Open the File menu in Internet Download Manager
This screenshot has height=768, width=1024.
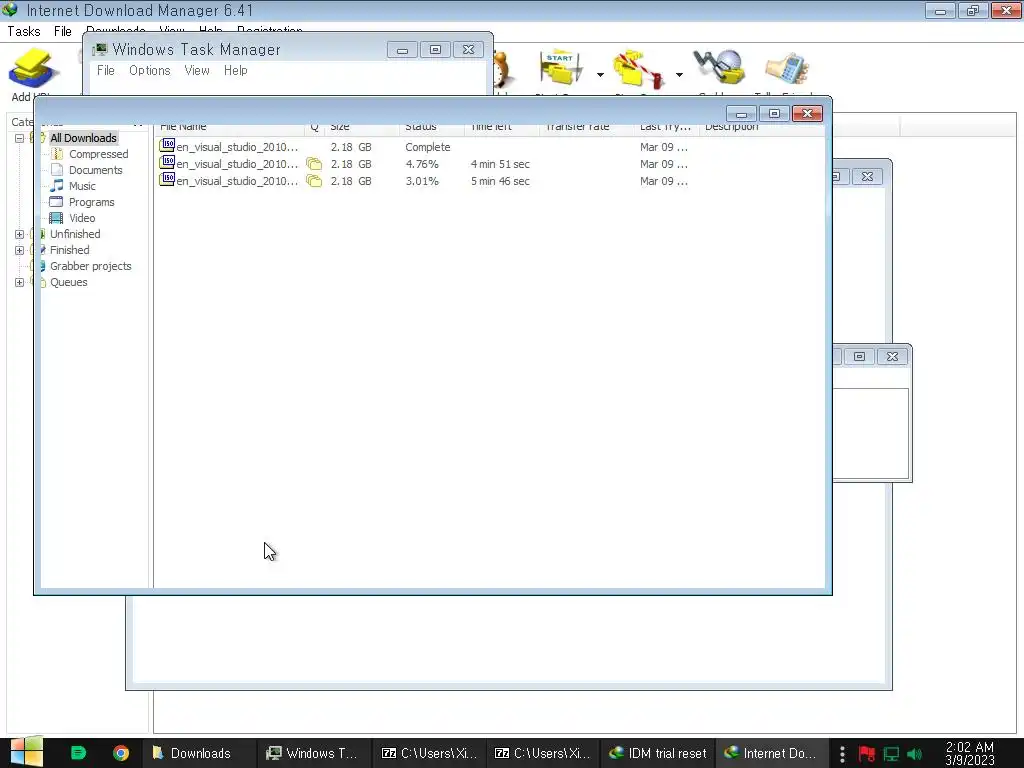(x=63, y=31)
